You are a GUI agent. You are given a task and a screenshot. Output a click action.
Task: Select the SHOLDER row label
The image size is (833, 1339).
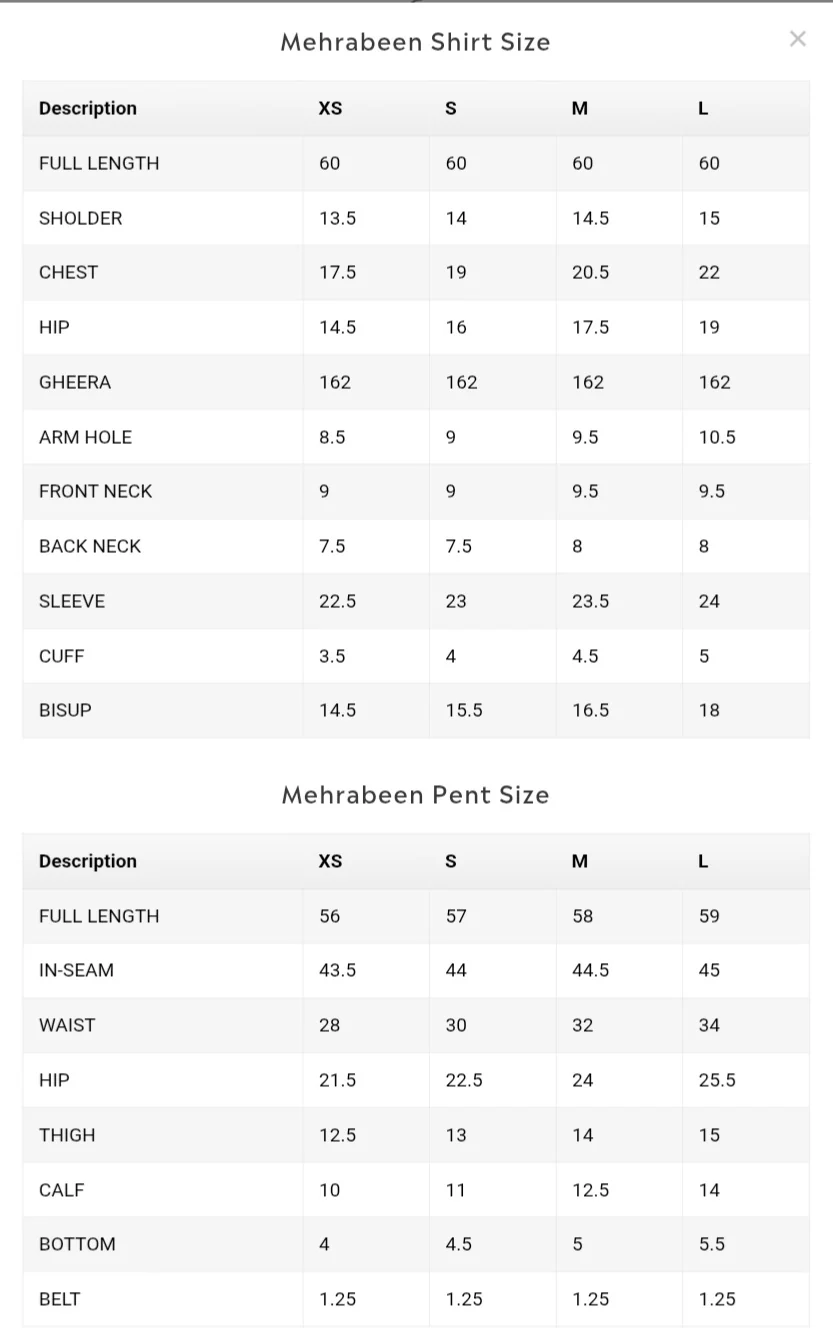(80, 218)
